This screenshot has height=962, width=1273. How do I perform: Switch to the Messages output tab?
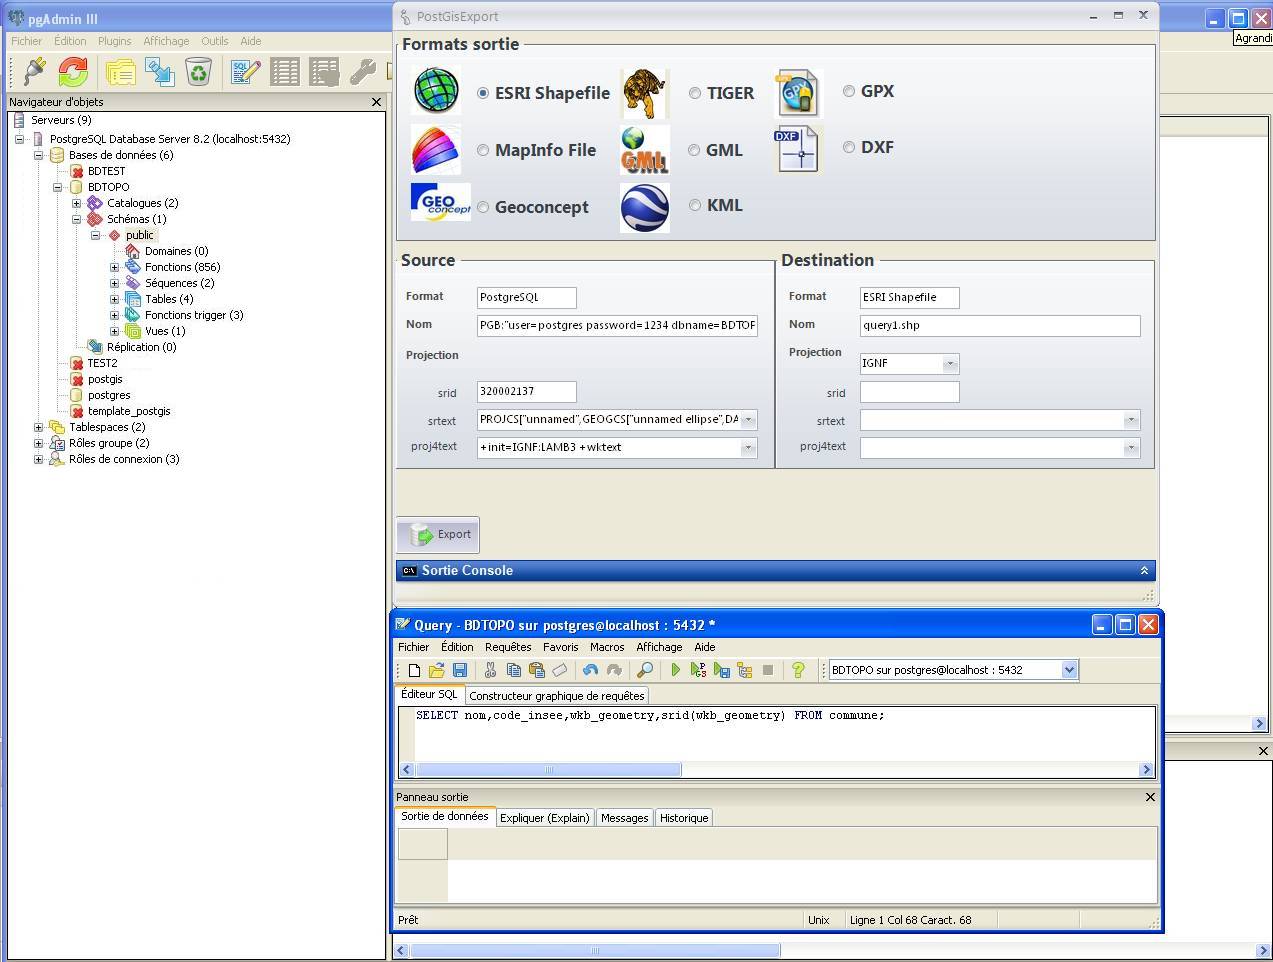coord(624,817)
